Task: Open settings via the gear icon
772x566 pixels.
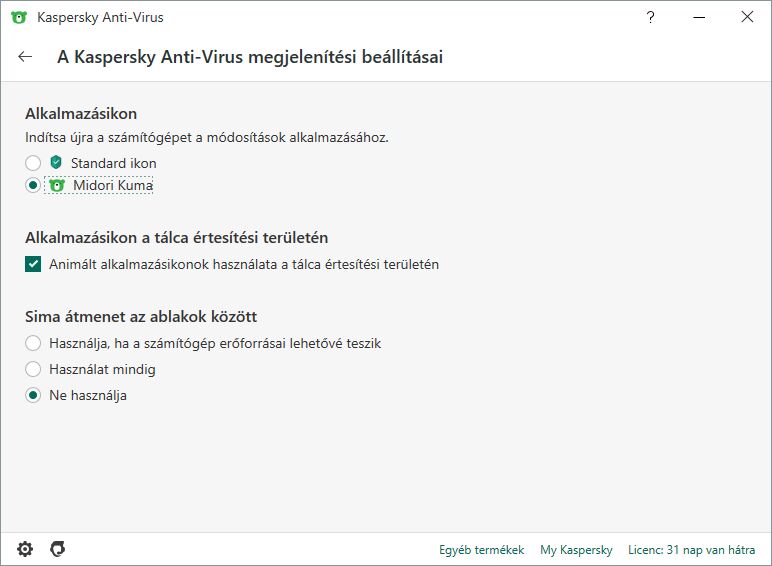Action: (x=25, y=549)
